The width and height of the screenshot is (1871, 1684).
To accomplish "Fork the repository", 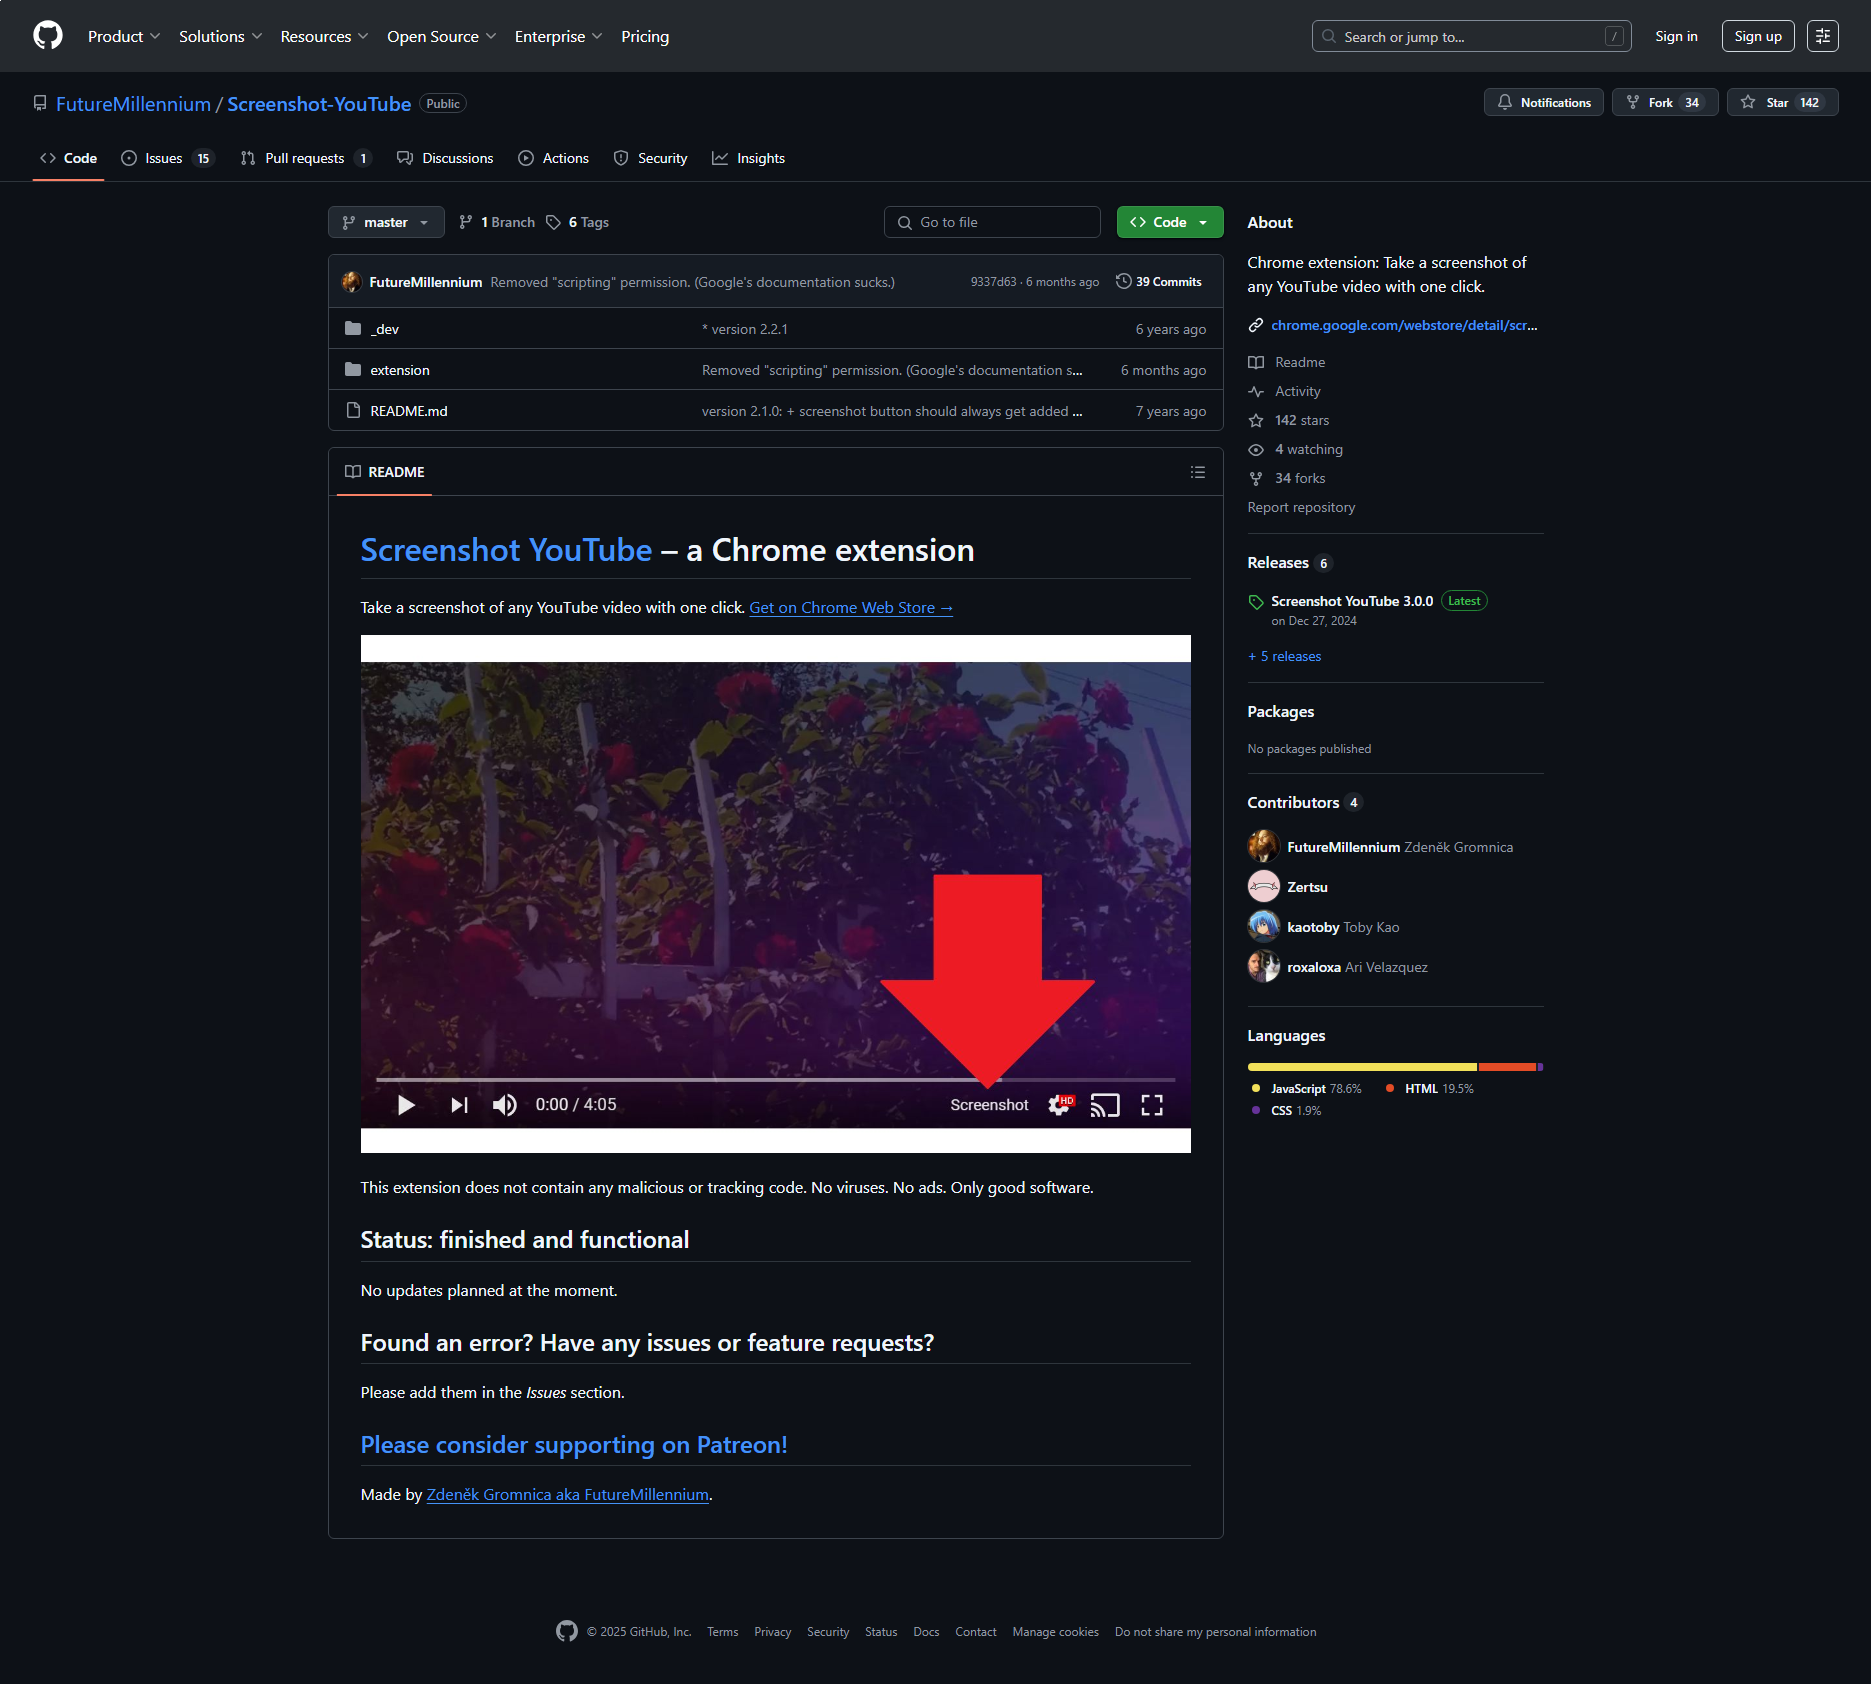I will [x=1665, y=102].
